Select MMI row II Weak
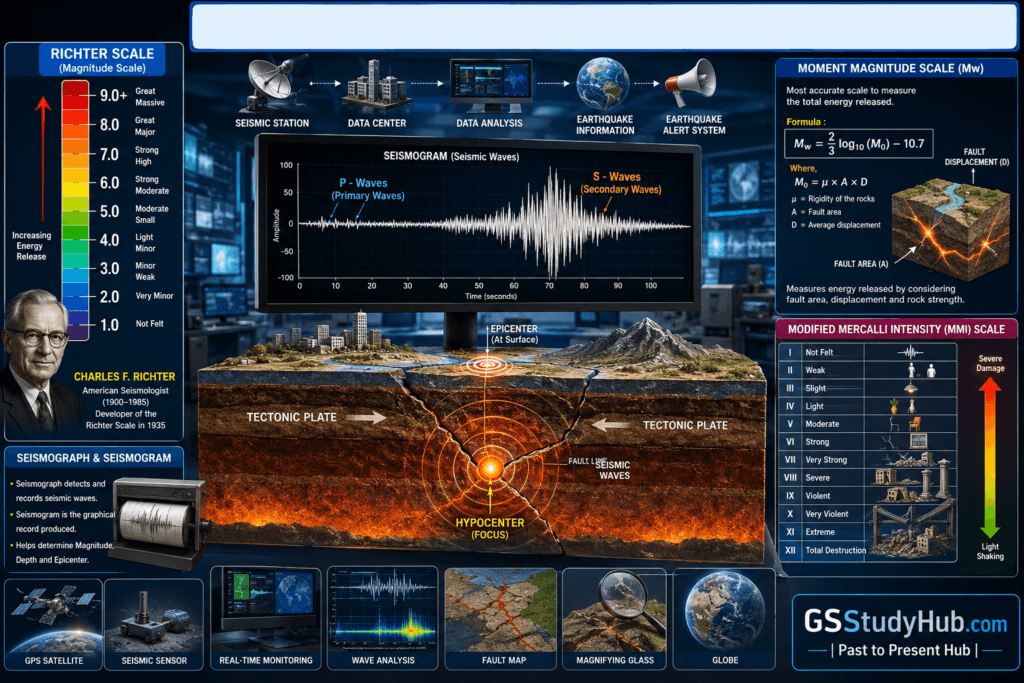Viewport: 1024px width, 683px height. [867, 370]
